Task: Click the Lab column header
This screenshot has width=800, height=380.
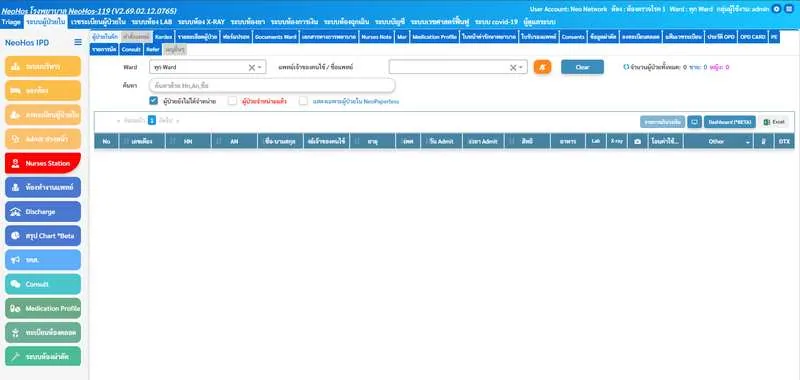Action: (595, 141)
